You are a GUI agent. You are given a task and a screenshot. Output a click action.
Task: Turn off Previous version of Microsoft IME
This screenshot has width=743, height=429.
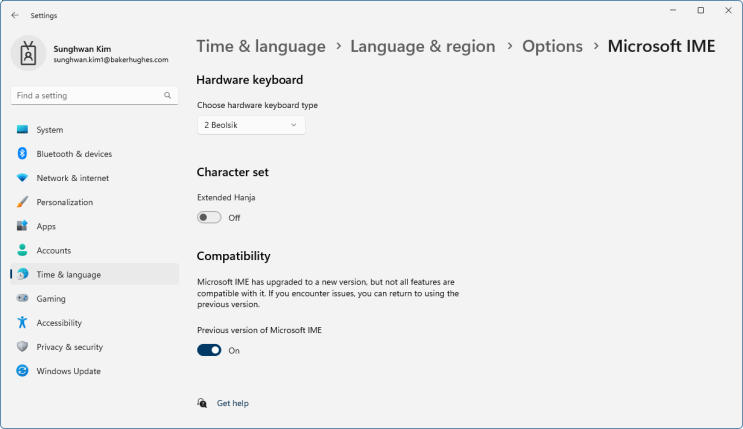[209, 350]
